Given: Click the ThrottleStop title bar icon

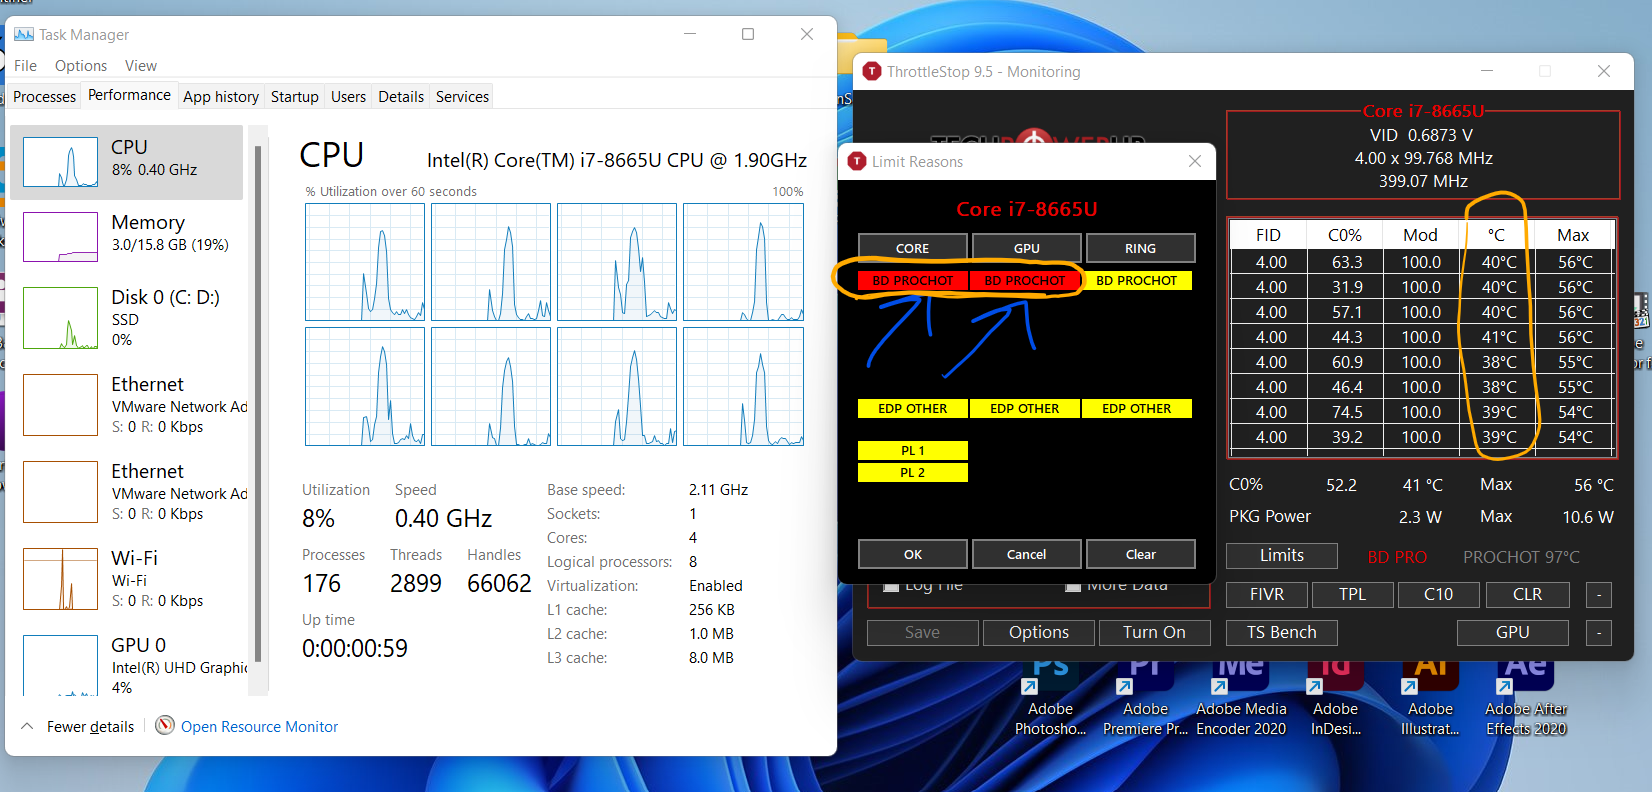Looking at the screenshot, I should 872,71.
